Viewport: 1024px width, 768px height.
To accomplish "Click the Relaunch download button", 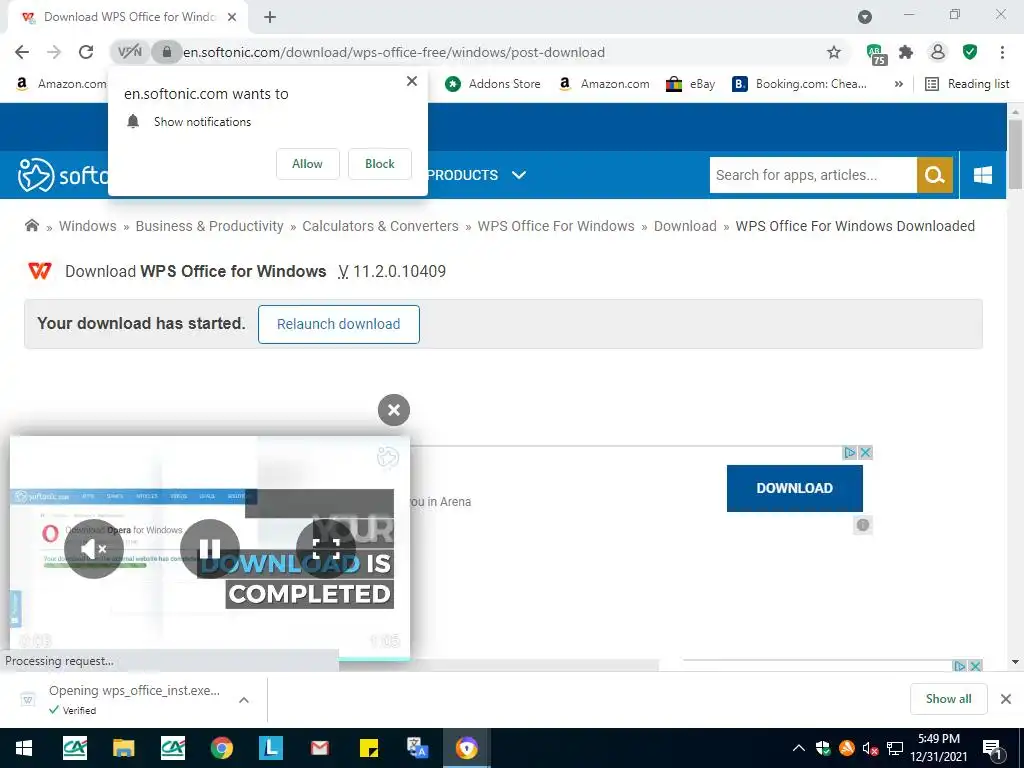I will click(x=338, y=324).
